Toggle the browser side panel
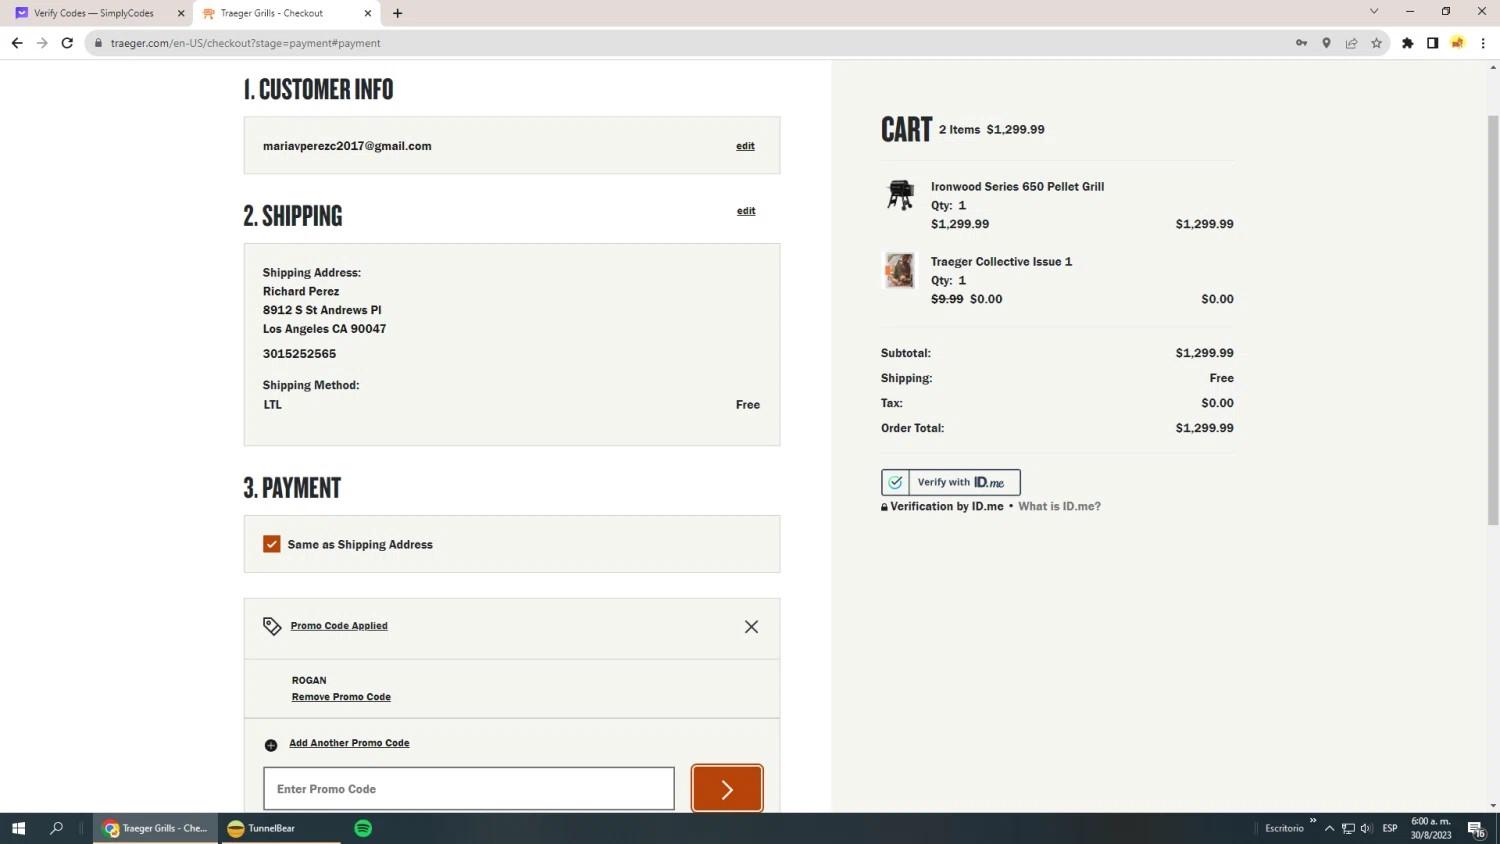Viewport: 1500px width, 844px height. pos(1433,43)
